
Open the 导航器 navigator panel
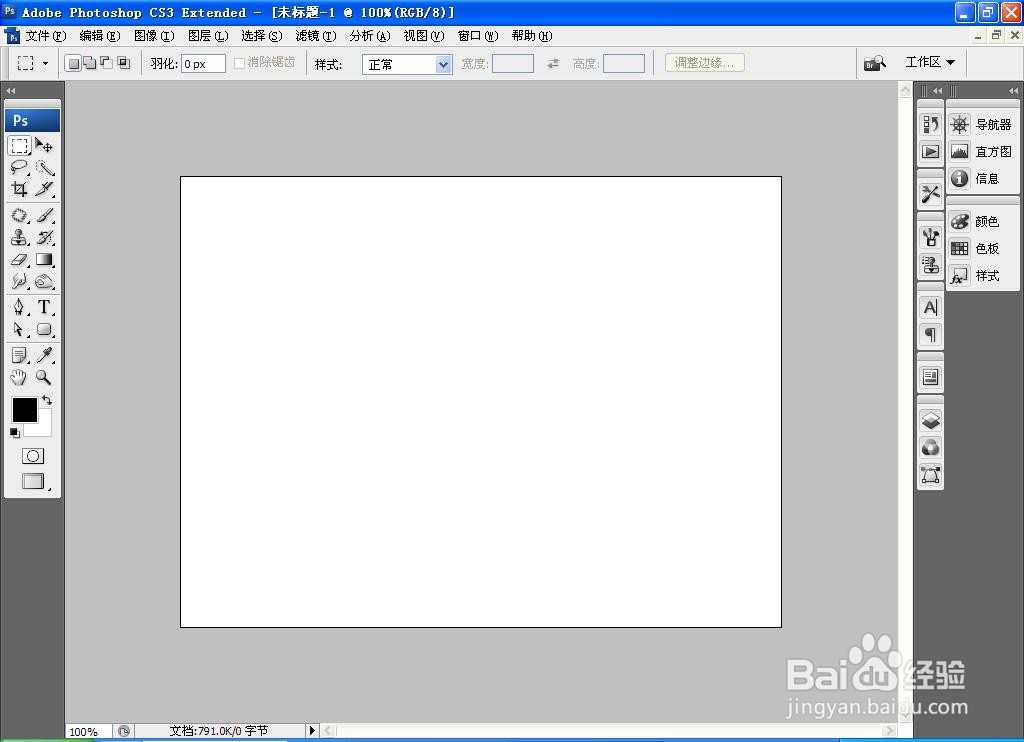click(982, 124)
